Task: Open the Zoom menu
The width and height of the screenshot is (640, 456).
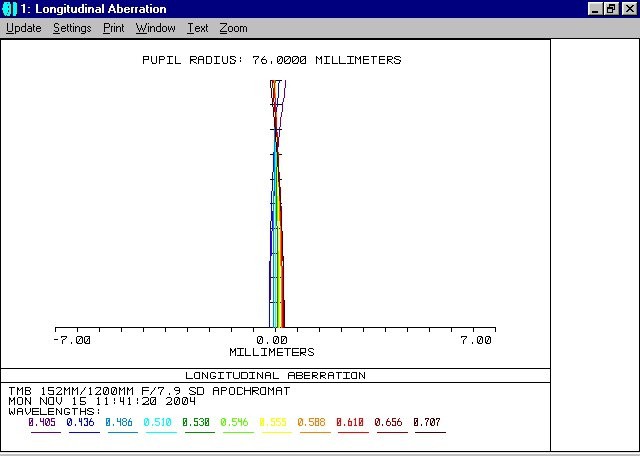Action: click(233, 28)
